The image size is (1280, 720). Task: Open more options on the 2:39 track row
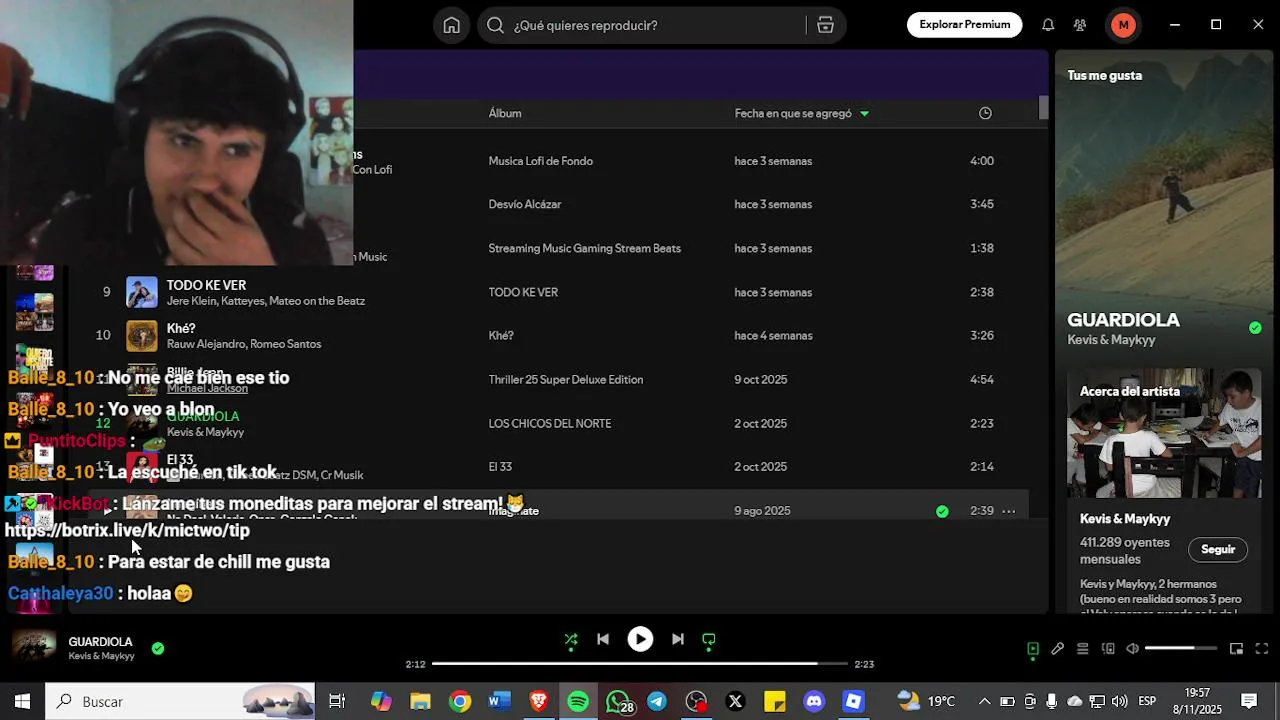1008,511
